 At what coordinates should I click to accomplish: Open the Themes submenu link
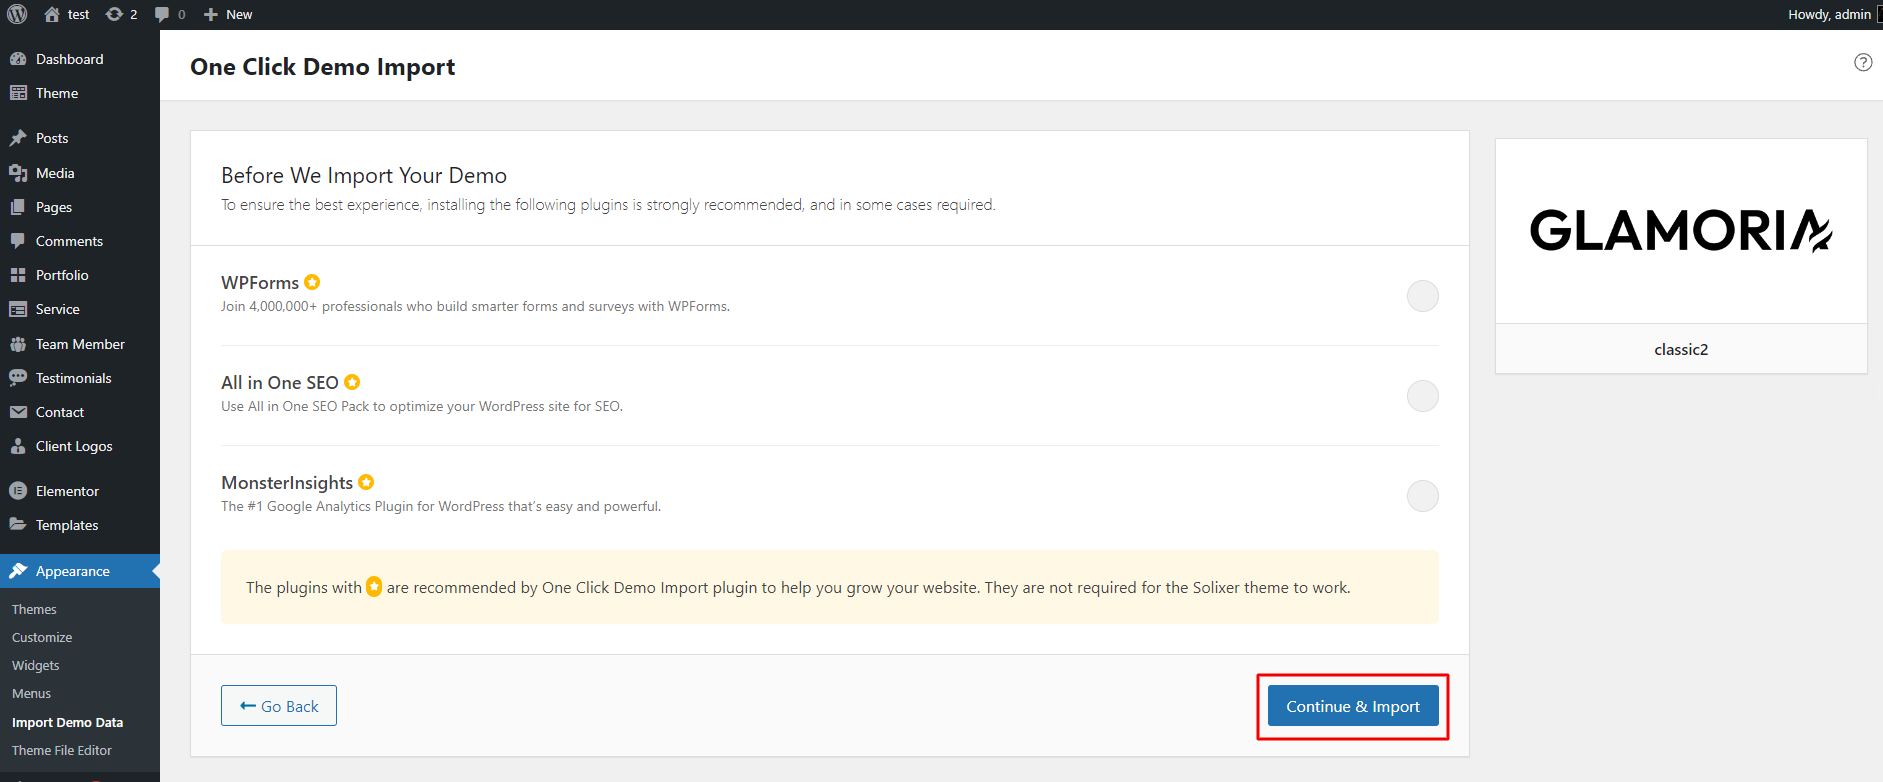coord(34,609)
